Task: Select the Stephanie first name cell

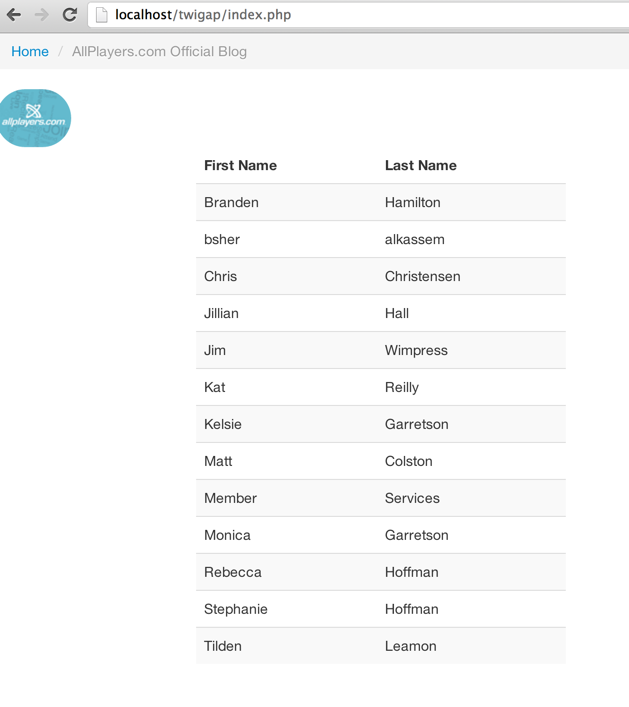Action: [235, 609]
